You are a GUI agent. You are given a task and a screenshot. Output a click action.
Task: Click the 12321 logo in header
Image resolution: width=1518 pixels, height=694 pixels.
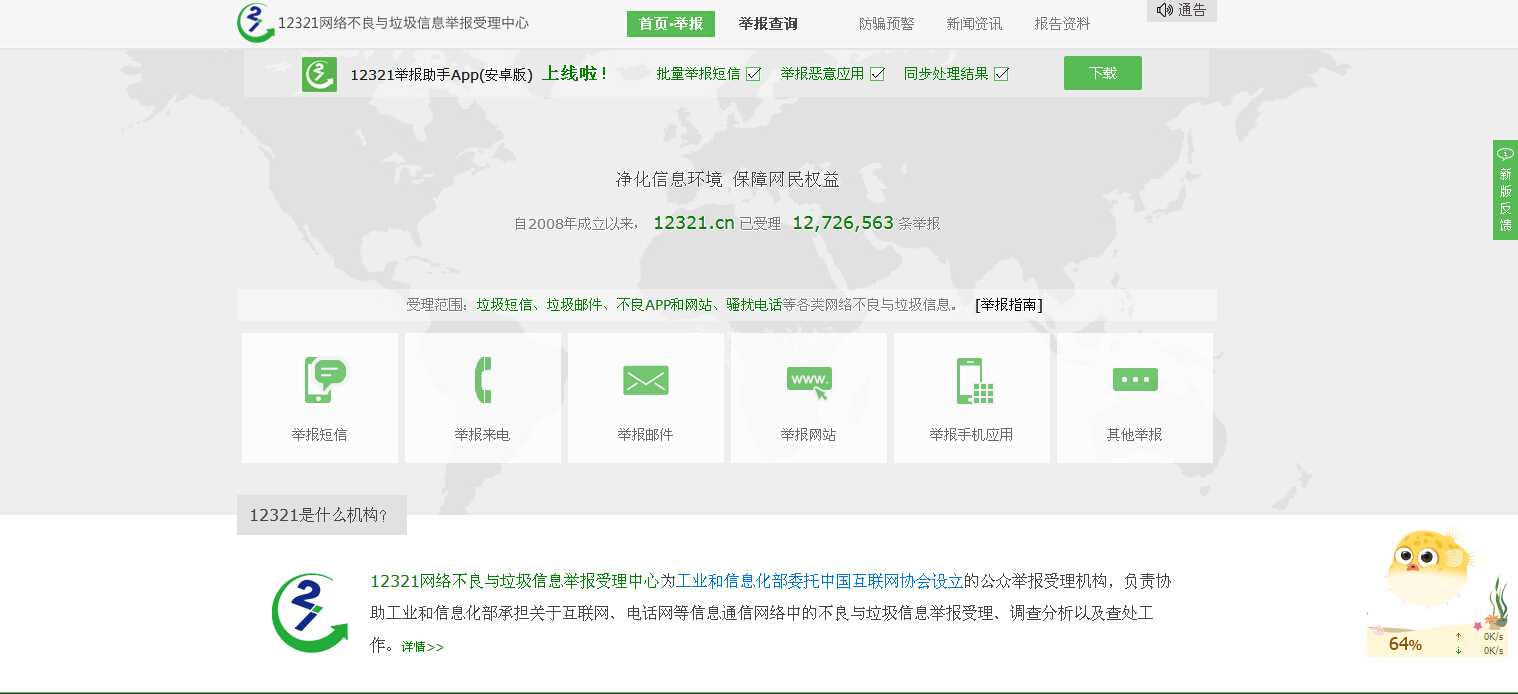[x=255, y=23]
